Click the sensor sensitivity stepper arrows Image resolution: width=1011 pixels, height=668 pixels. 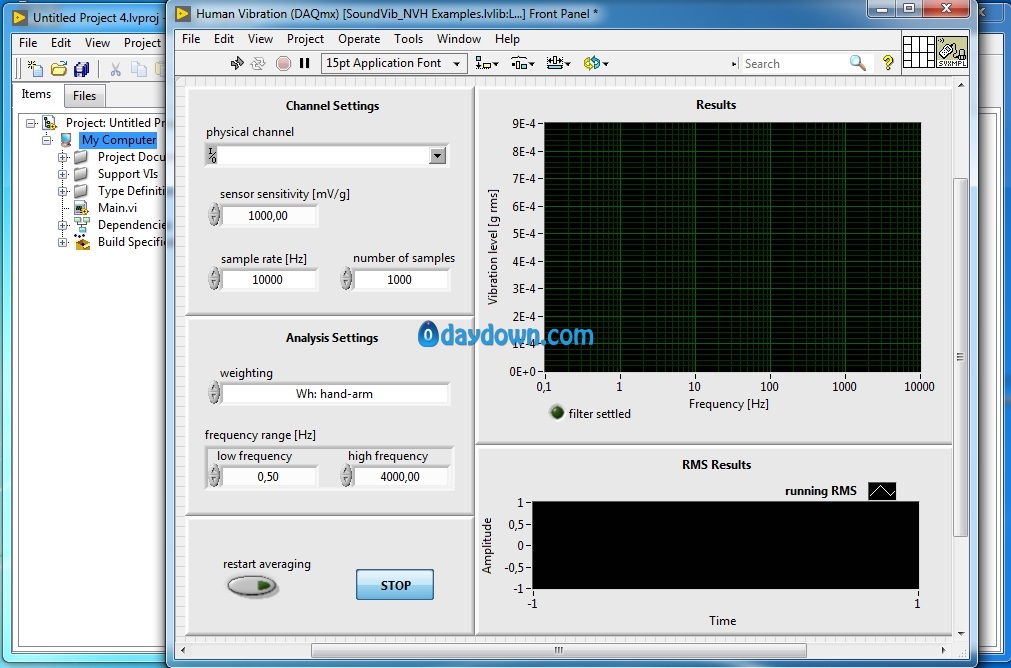(x=215, y=215)
